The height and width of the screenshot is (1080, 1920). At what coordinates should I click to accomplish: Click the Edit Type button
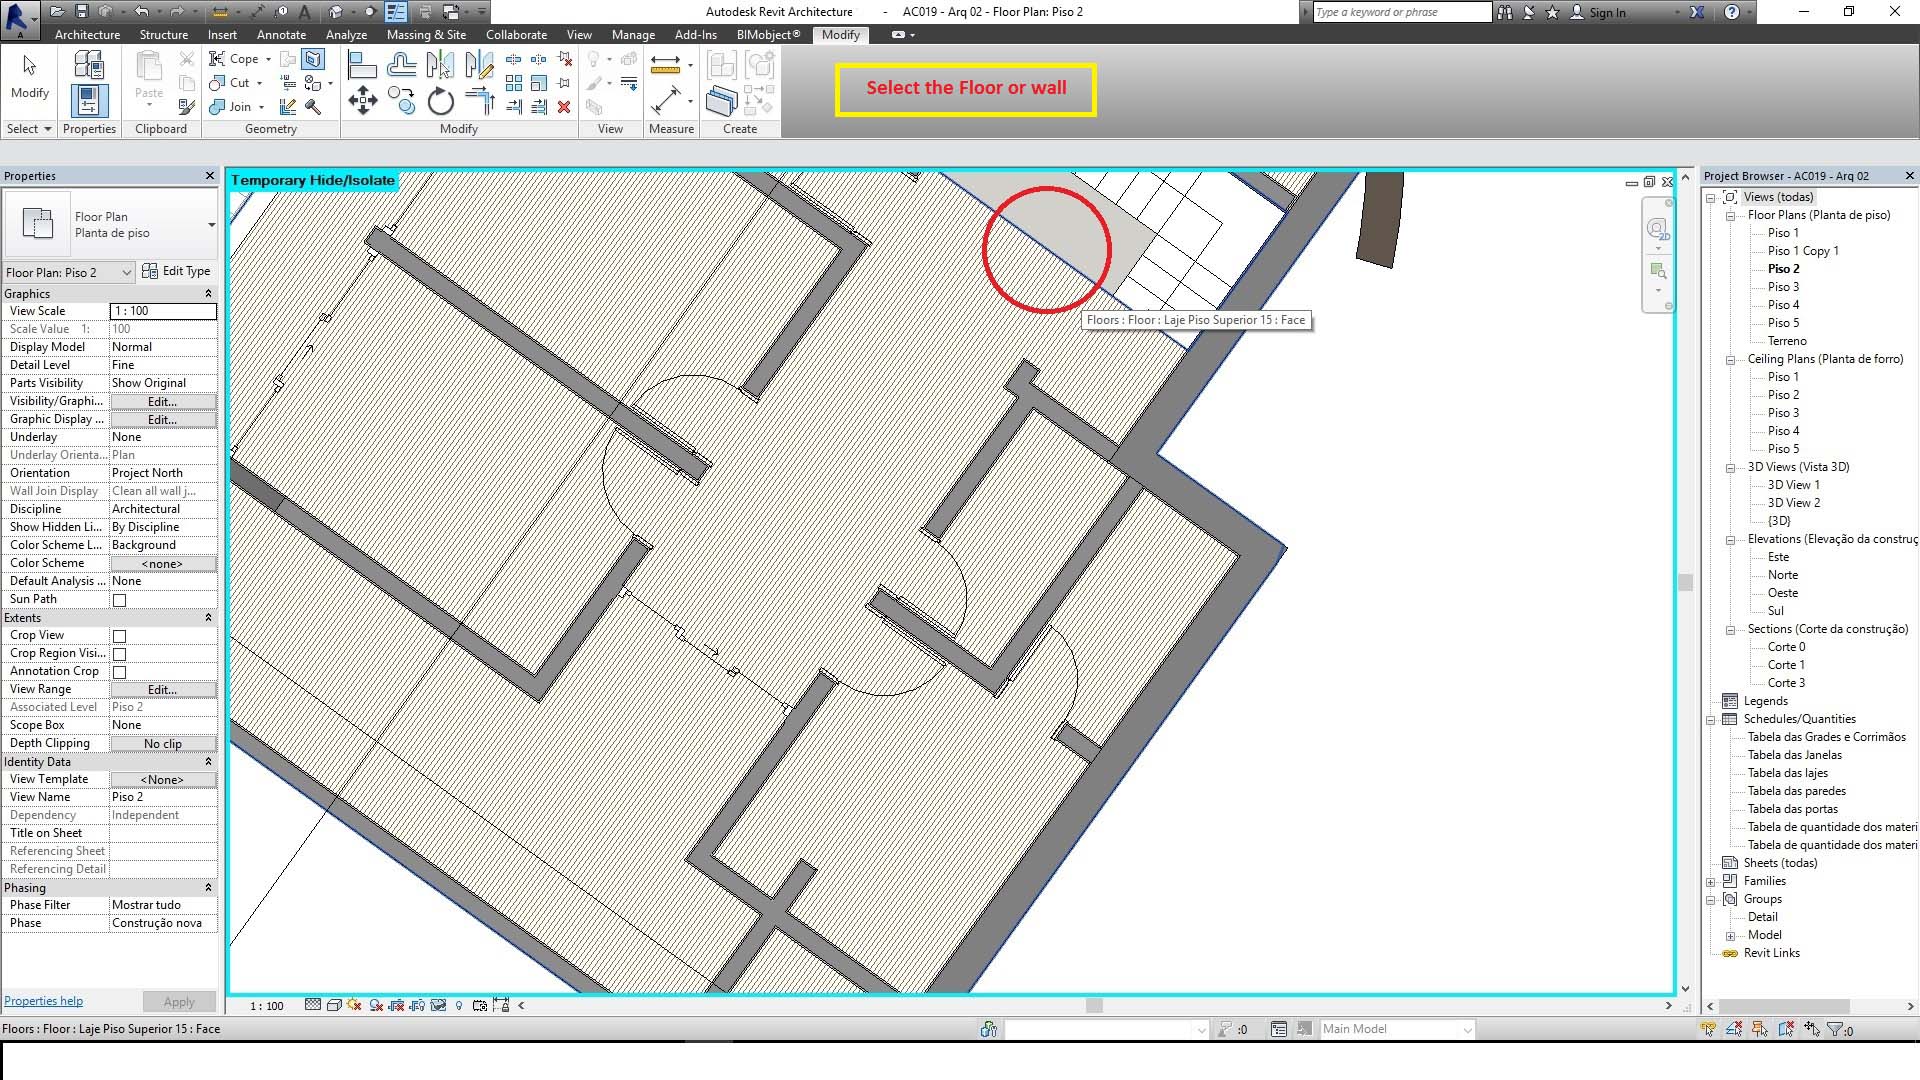point(177,271)
